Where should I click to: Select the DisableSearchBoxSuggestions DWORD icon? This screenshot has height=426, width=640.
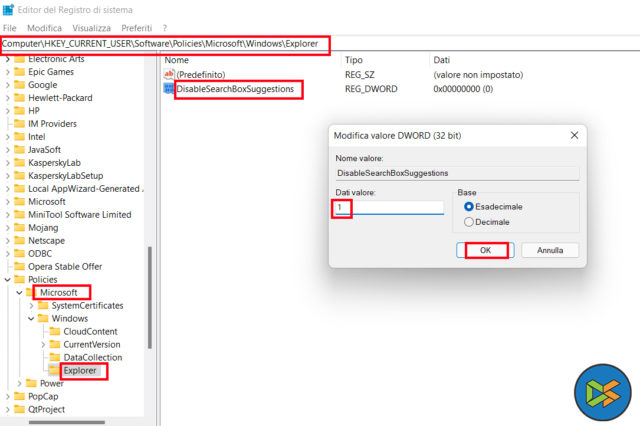pos(169,89)
